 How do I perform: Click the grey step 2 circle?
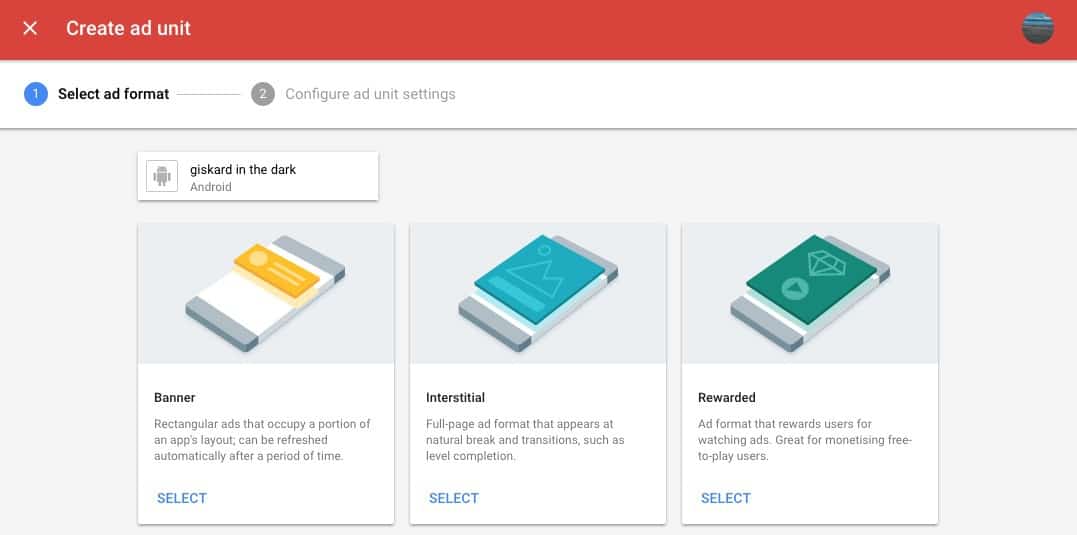point(263,94)
